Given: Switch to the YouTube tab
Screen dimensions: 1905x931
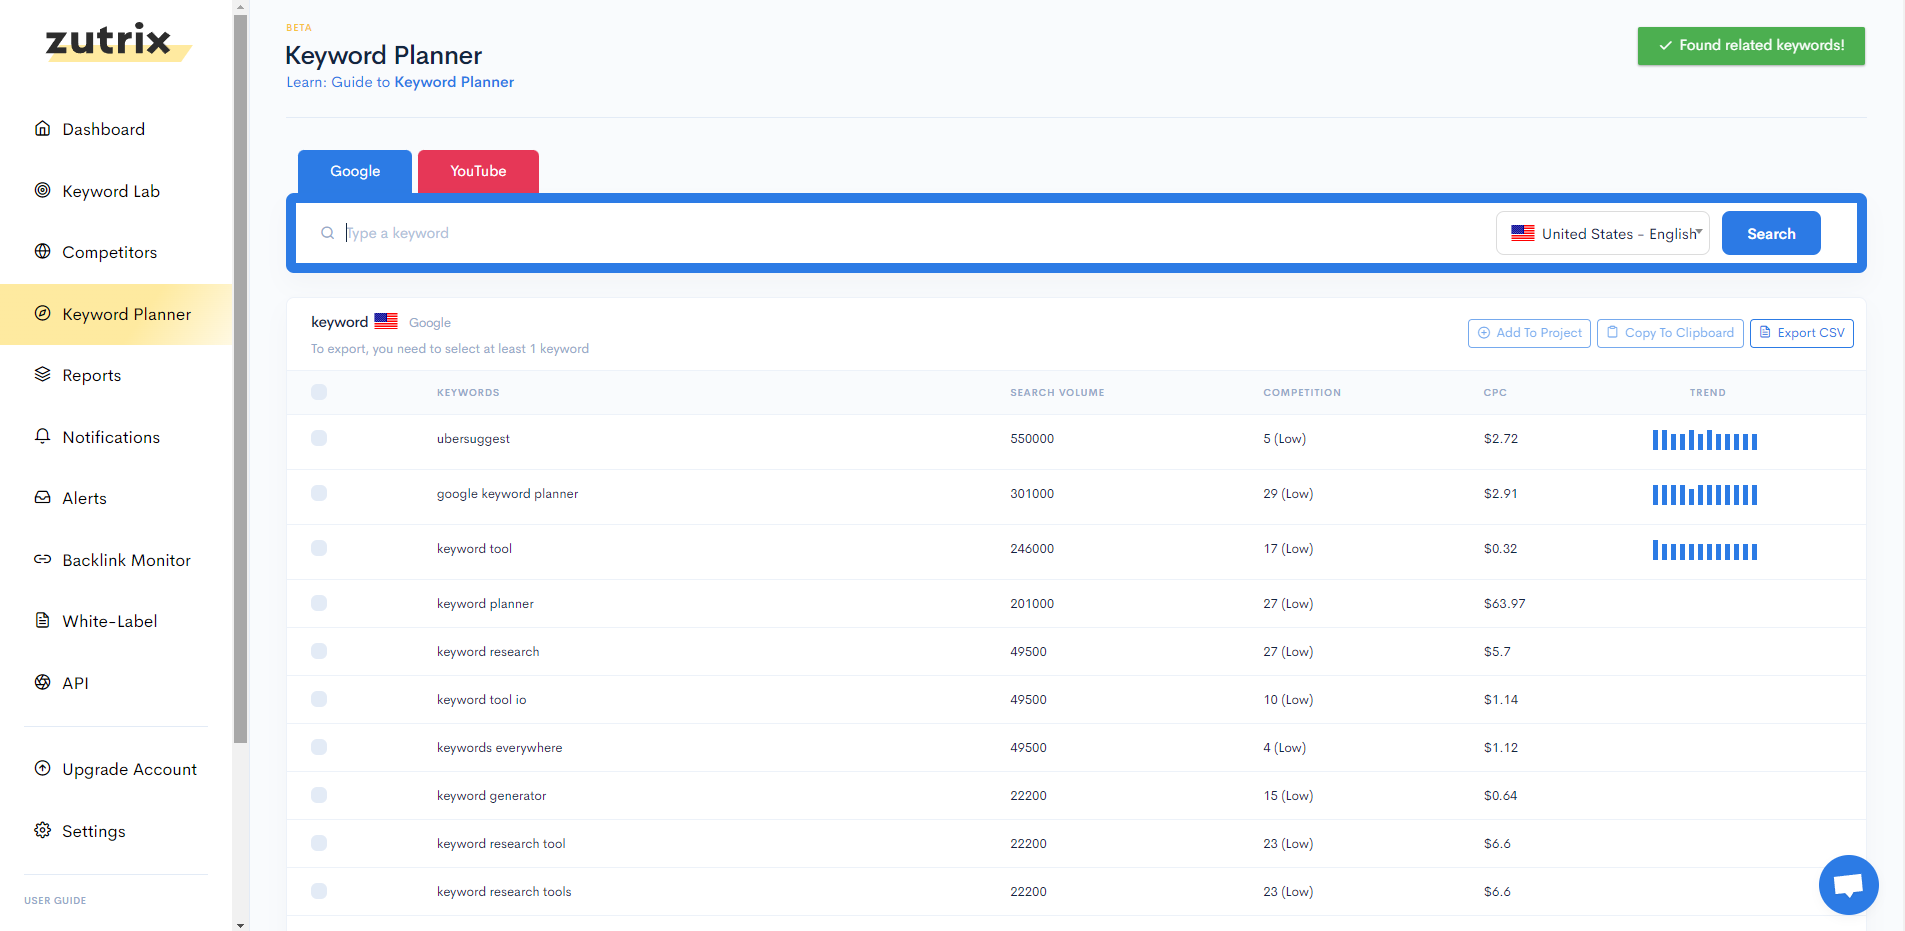Looking at the screenshot, I should (x=478, y=171).
